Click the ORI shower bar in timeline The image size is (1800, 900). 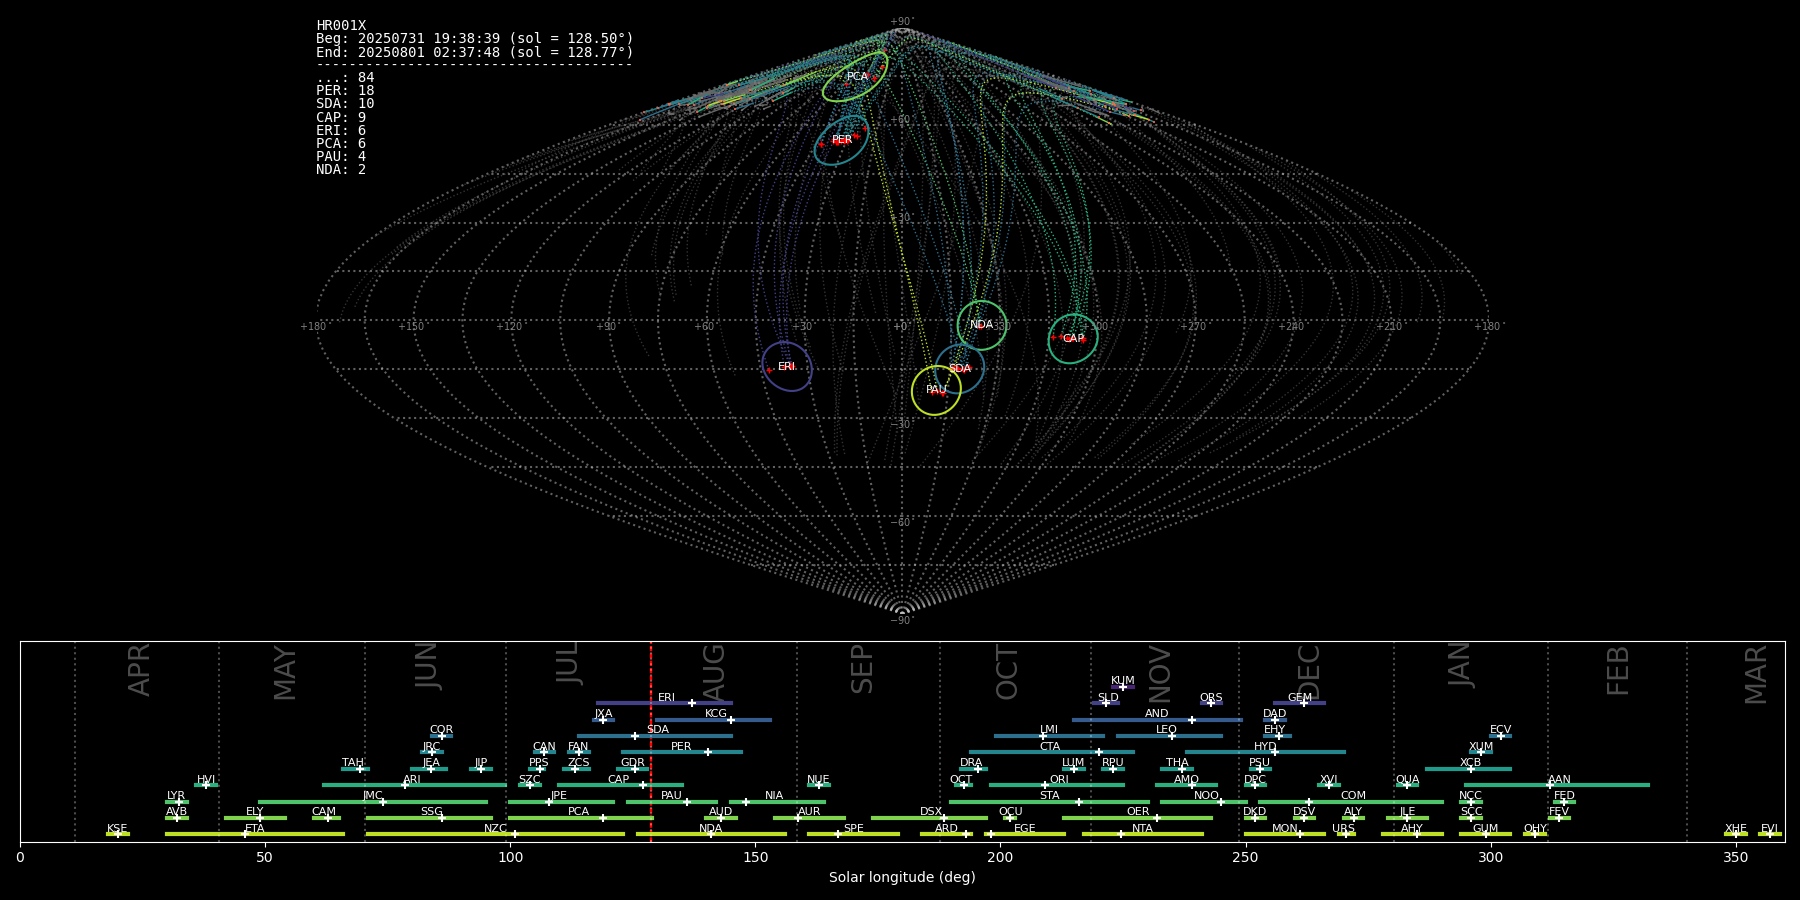[1057, 785]
